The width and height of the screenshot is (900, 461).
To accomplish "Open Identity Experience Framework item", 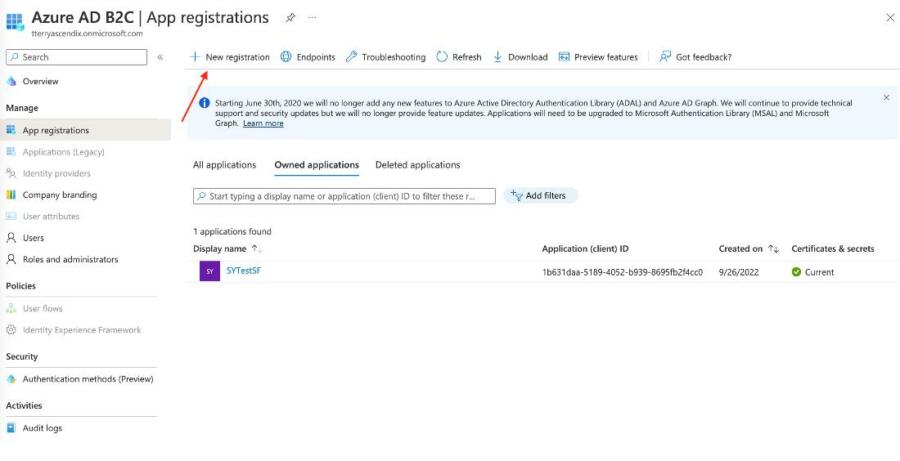I will click(x=82, y=330).
